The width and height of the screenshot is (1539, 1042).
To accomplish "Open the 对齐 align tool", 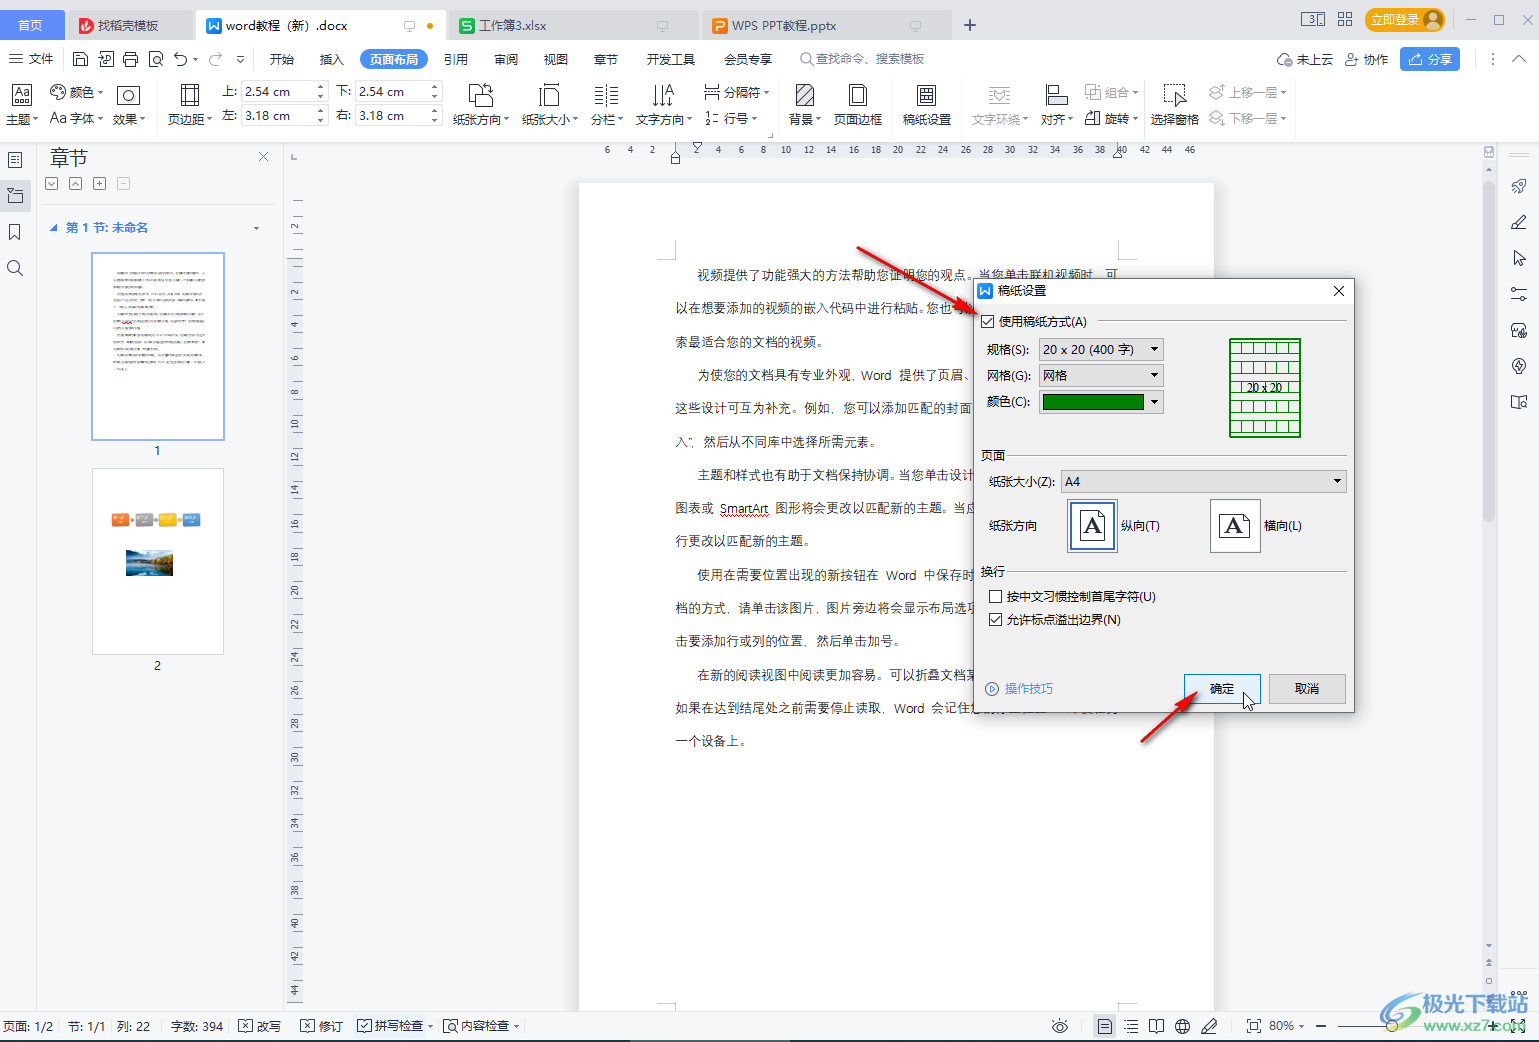I will [x=1056, y=105].
